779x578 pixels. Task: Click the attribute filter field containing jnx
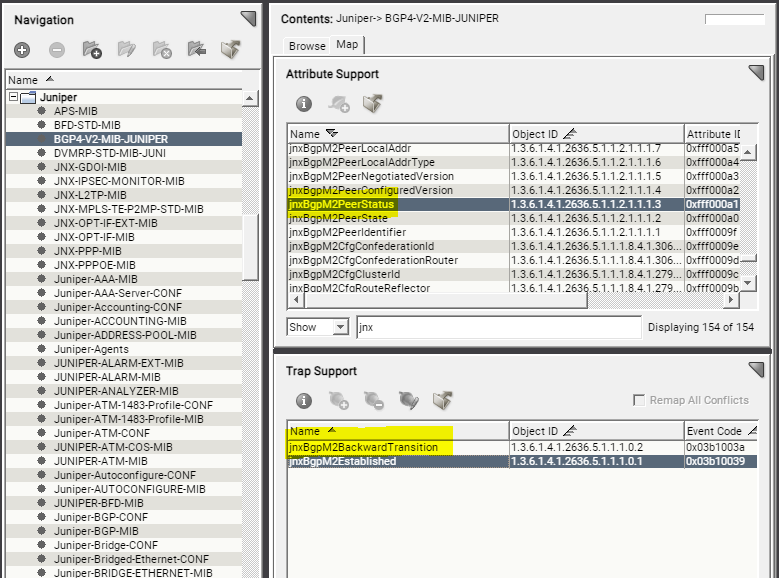[x=499, y=327]
